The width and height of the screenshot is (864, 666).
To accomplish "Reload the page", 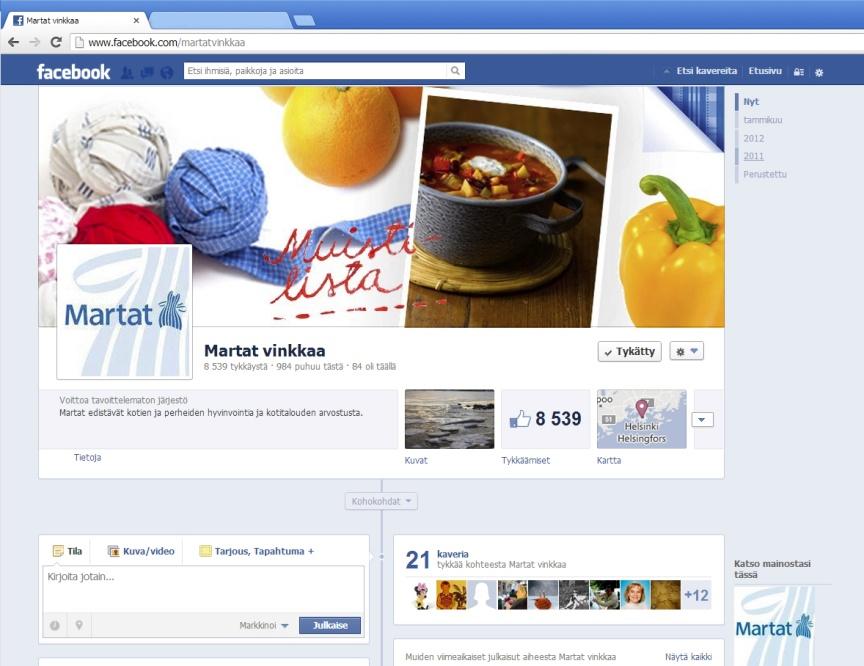I will (x=56, y=42).
